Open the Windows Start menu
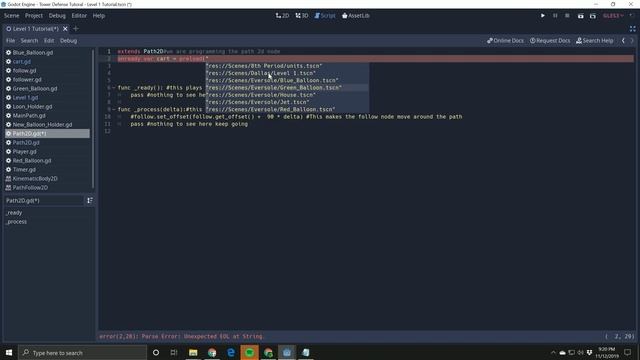 [9, 352]
